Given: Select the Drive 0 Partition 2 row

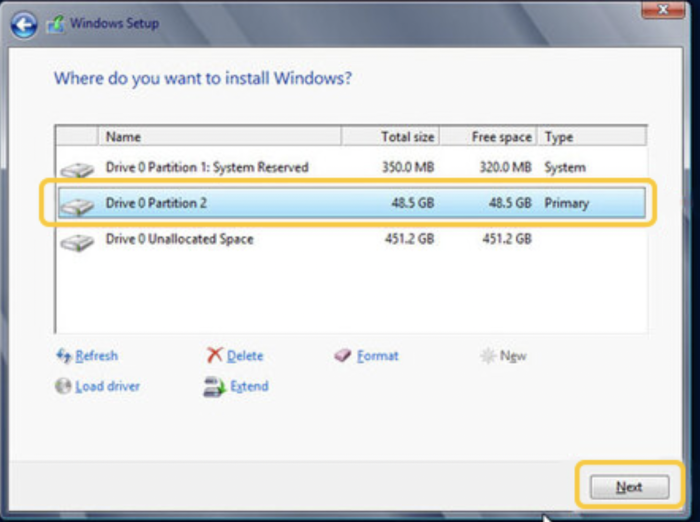Looking at the screenshot, I should [x=351, y=203].
